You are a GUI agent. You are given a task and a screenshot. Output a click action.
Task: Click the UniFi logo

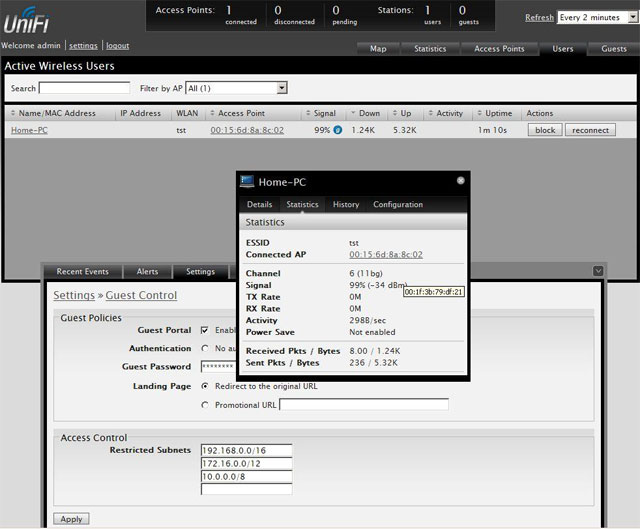pos(27,20)
